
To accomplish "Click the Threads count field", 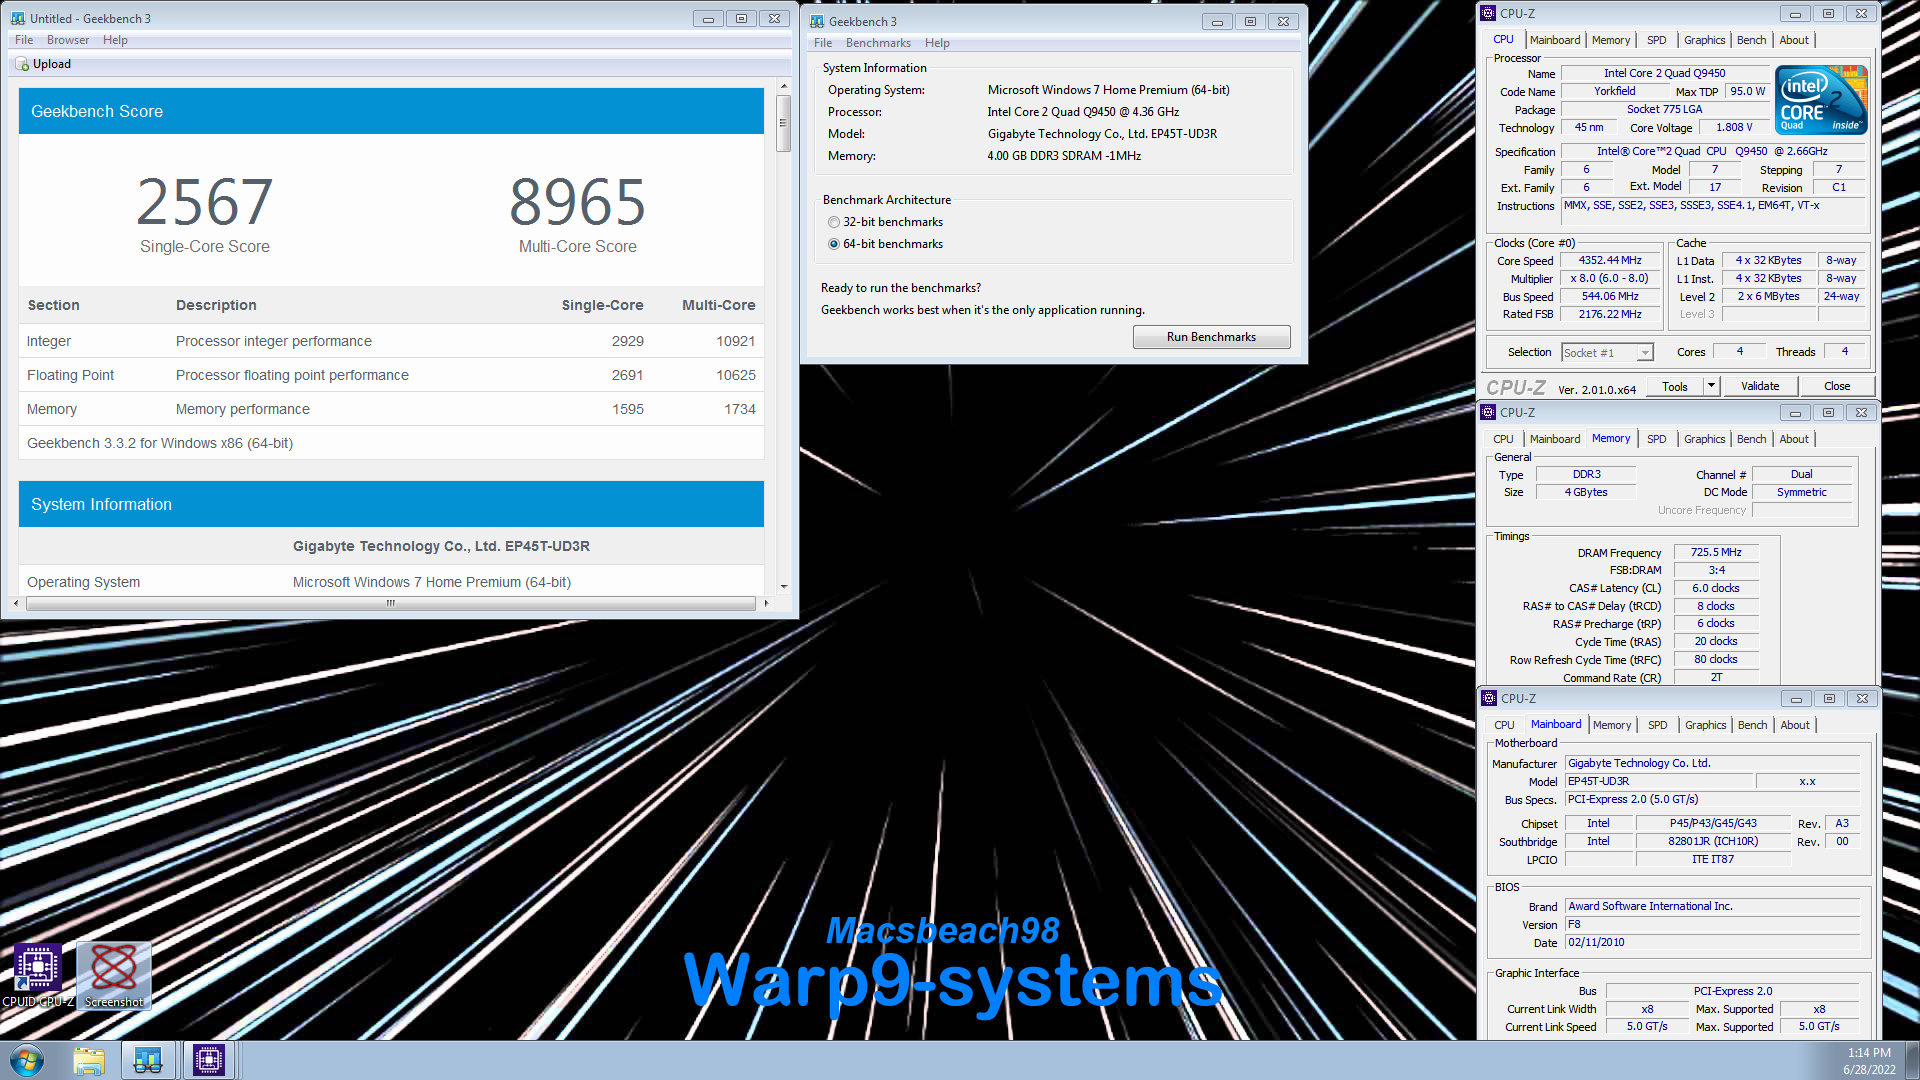I will pos(1844,351).
